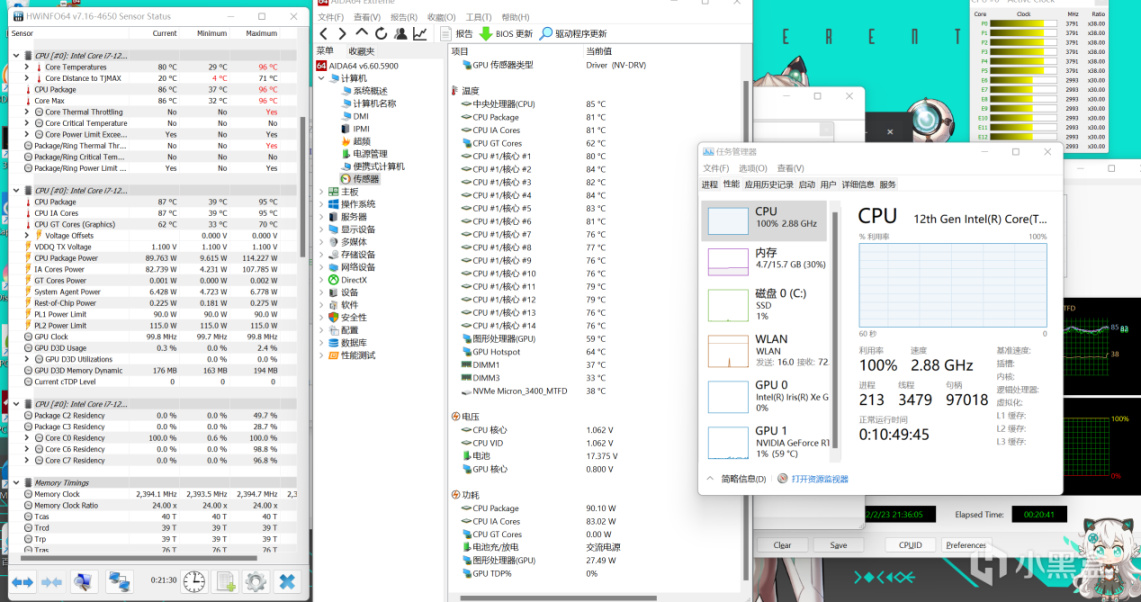Click HWiNFO expand-columns double arrow icon
1141x602 pixels.
(23, 582)
